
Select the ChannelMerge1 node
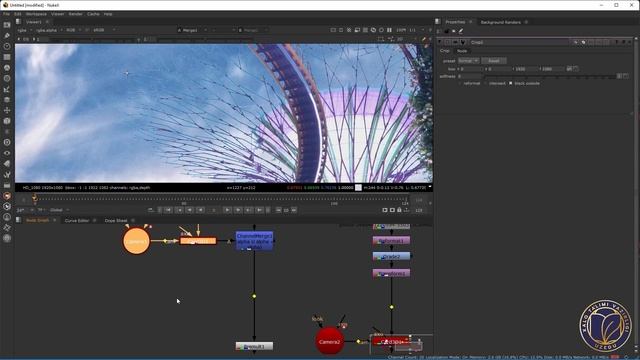click(254, 241)
